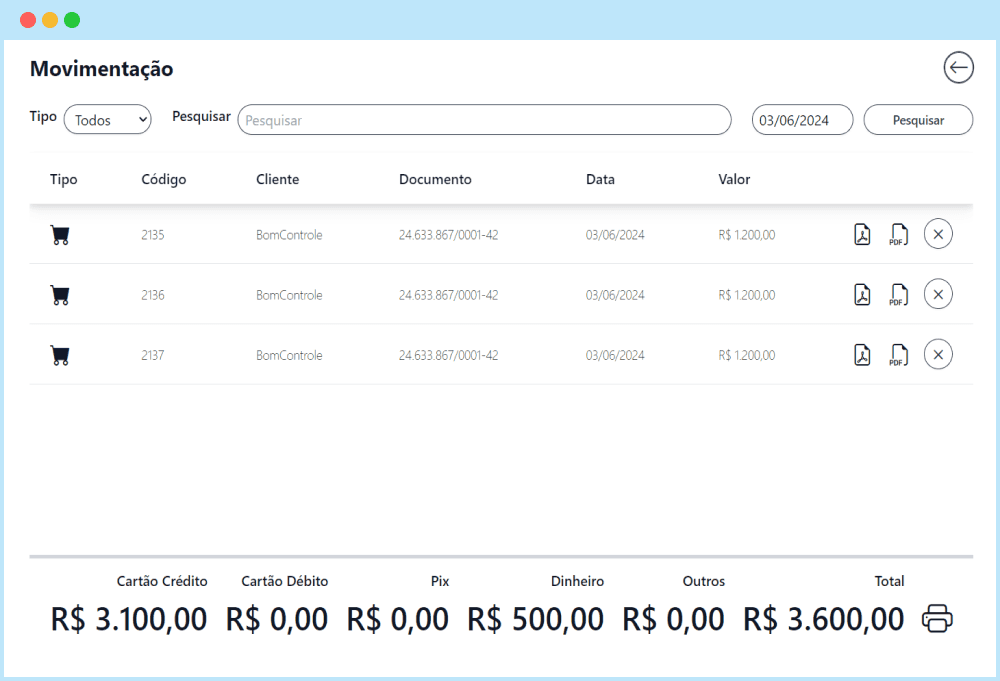Open PDF file icon for code 2135
1000x681 pixels.
899,235
